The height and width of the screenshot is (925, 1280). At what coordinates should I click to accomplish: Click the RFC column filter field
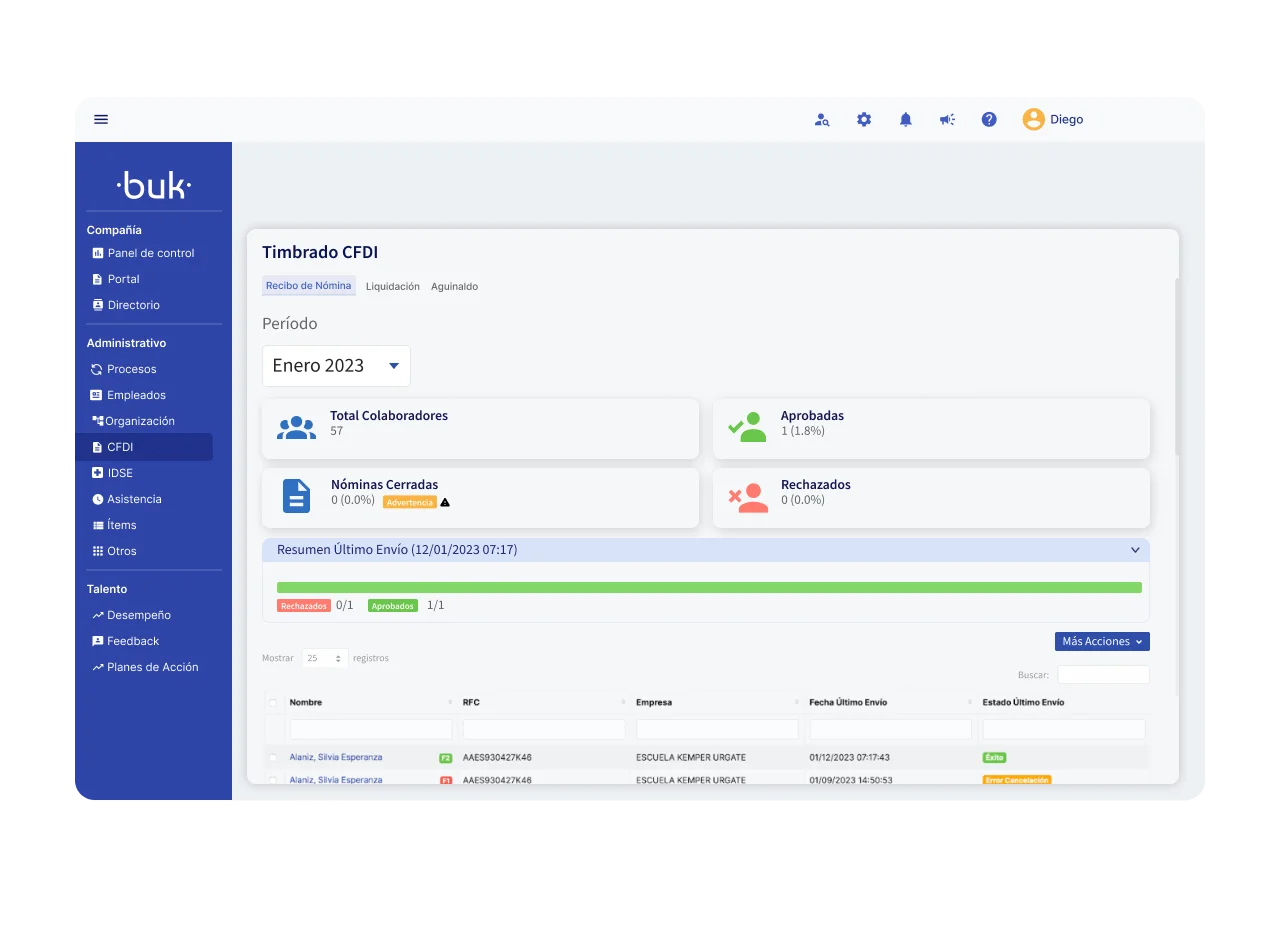544,729
